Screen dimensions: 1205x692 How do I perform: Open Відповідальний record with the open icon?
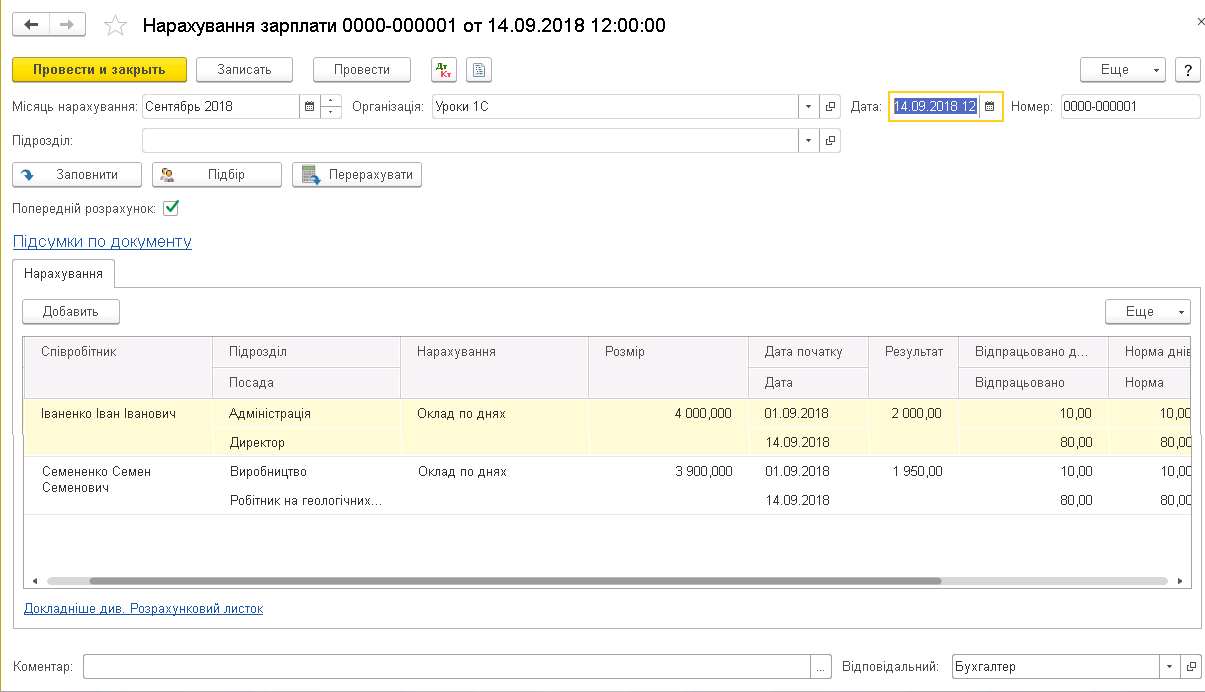(1190, 666)
